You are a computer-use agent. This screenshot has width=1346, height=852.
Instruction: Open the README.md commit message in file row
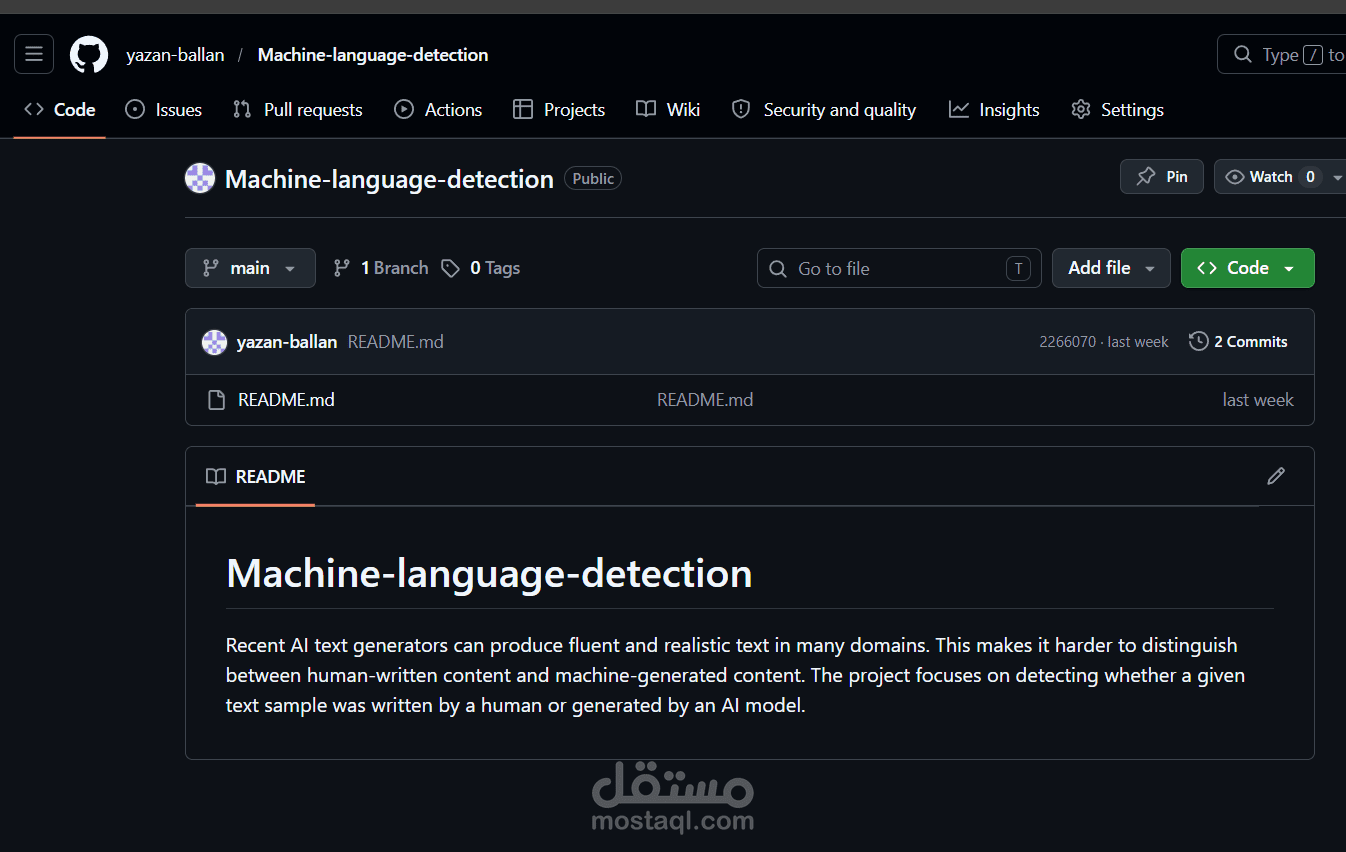click(x=705, y=400)
